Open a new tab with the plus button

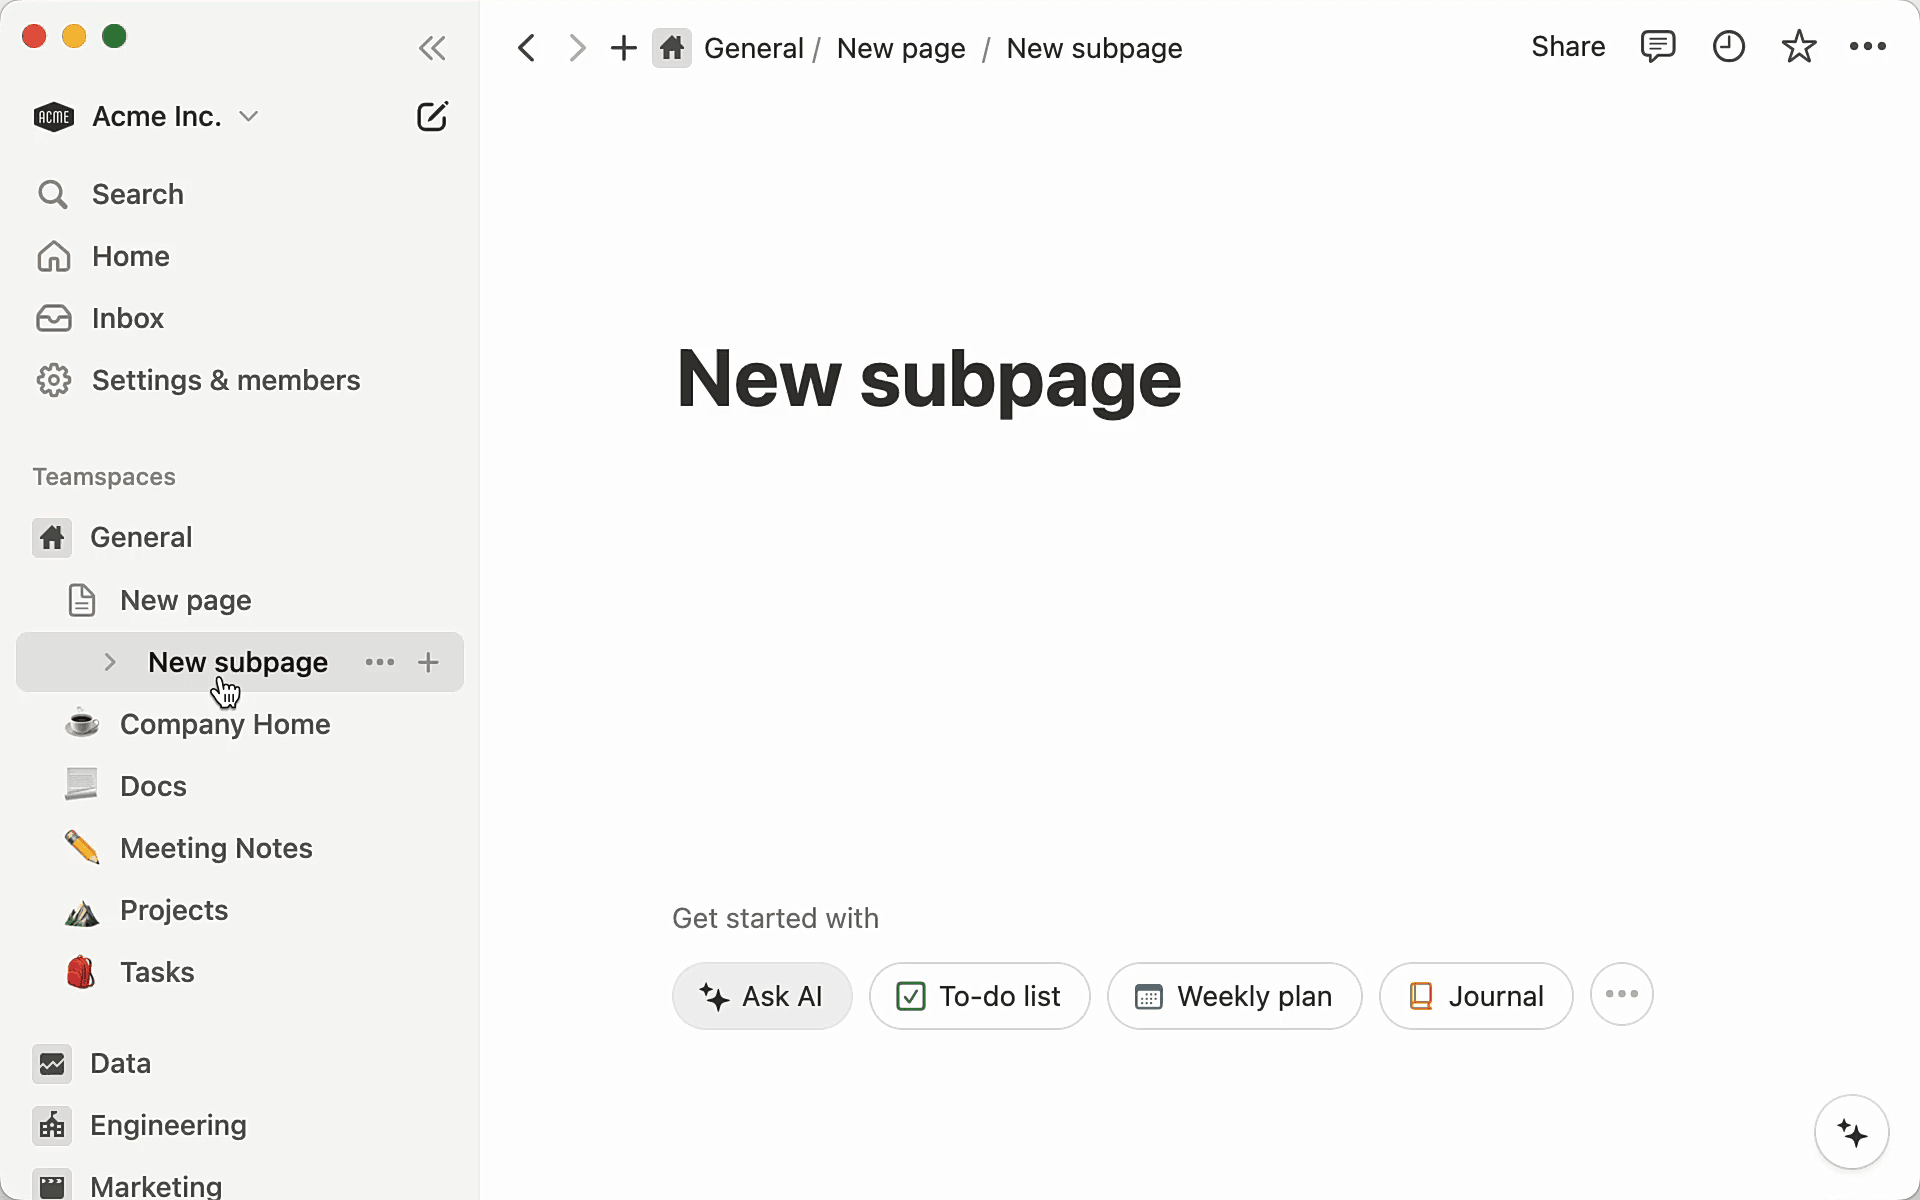[x=624, y=48]
